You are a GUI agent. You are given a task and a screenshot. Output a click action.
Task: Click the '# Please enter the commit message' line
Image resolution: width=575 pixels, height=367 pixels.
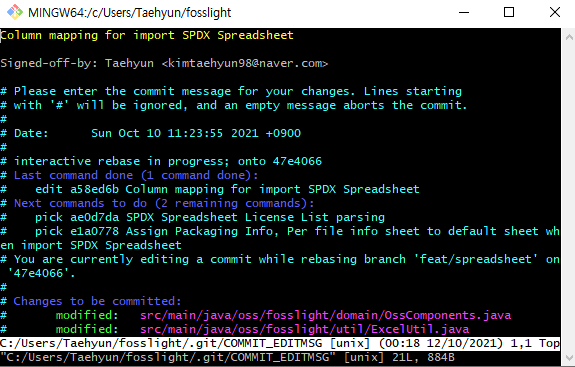pos(231,91)
